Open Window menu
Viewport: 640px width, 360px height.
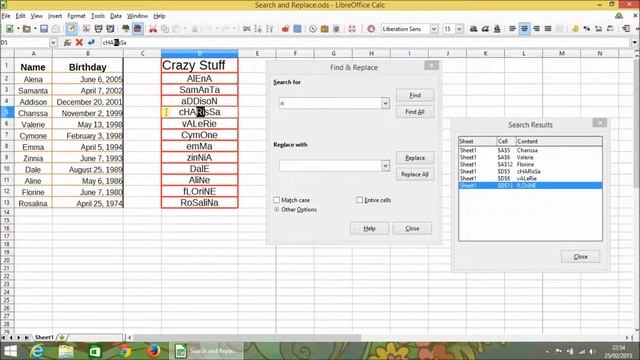pyautogui.click(x=137, y=16)
